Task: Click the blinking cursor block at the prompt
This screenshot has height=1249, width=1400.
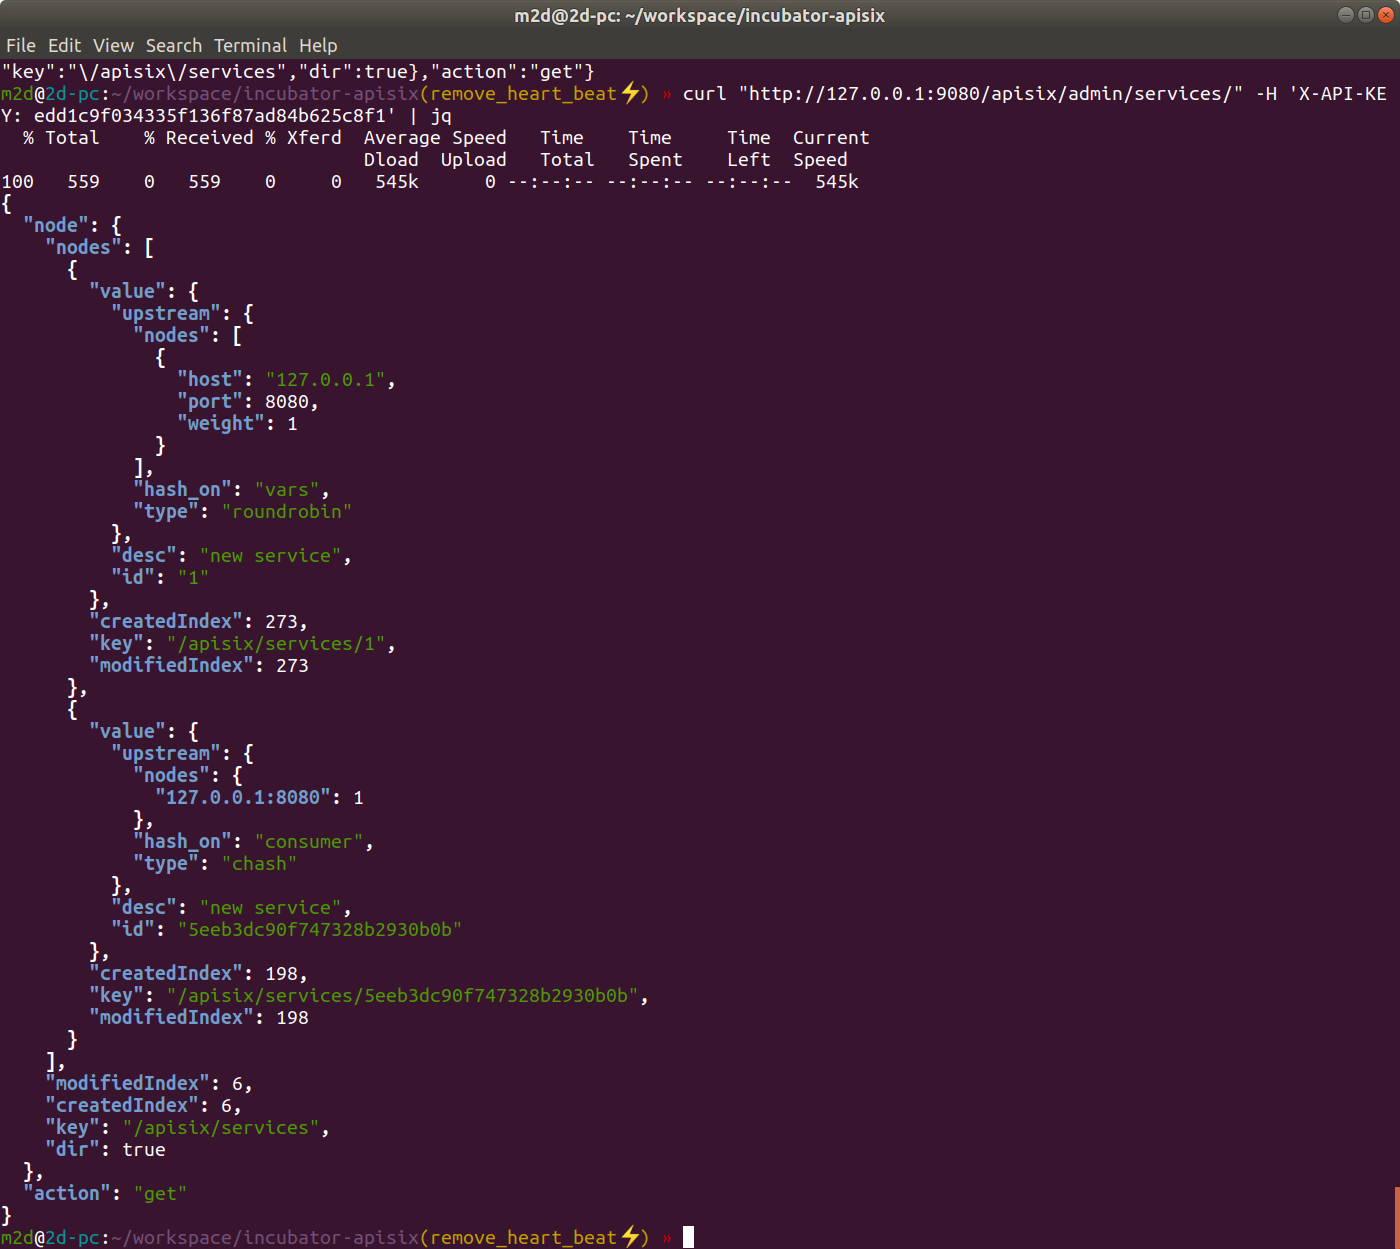Action: [x=688, y=1237]
